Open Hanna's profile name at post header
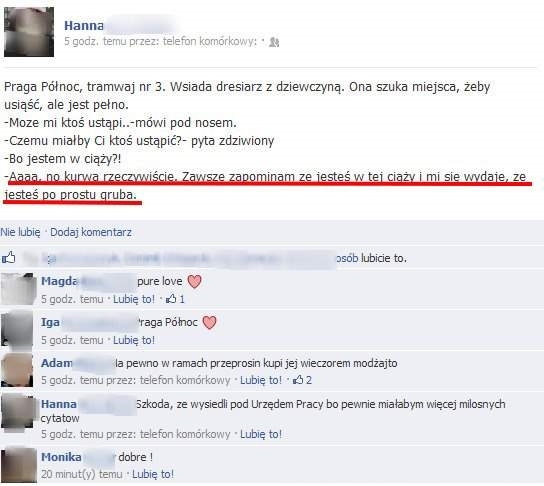This screenshot has width=544, height=486. tap(84, 26)
